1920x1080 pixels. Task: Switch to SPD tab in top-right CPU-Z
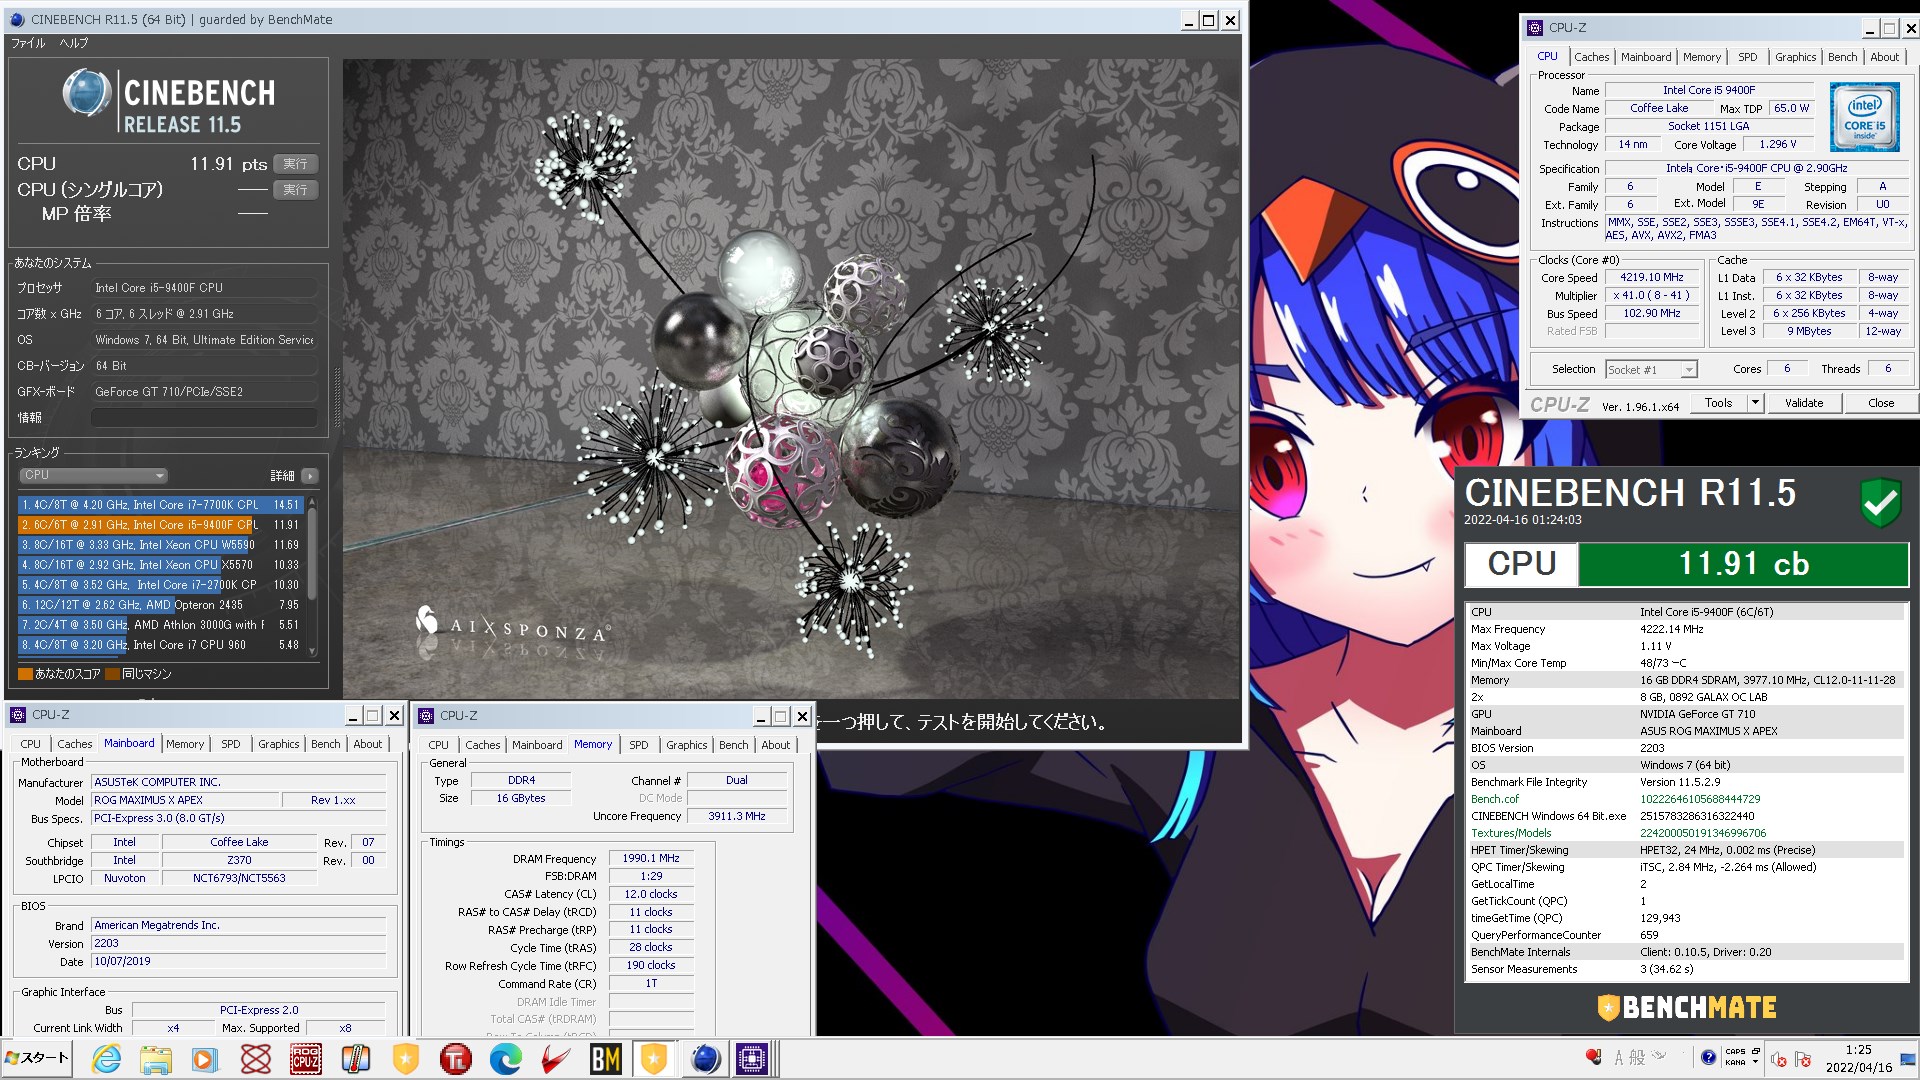coord(1747,57)
